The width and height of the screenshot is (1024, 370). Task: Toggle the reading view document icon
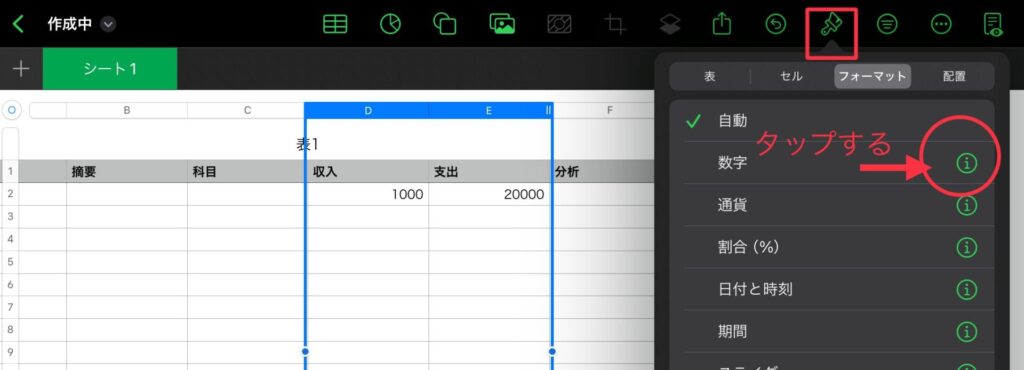click(x=993, y=24)
